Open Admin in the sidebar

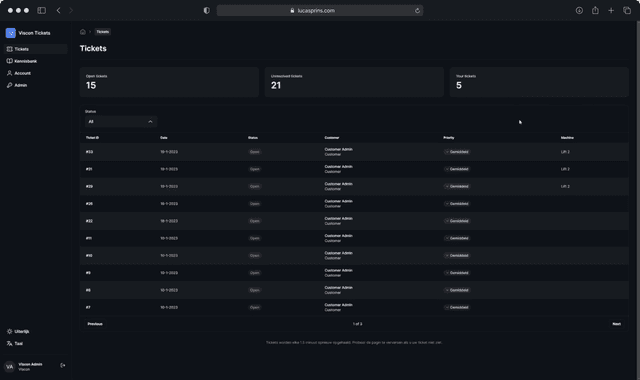(x=36, y=85)
